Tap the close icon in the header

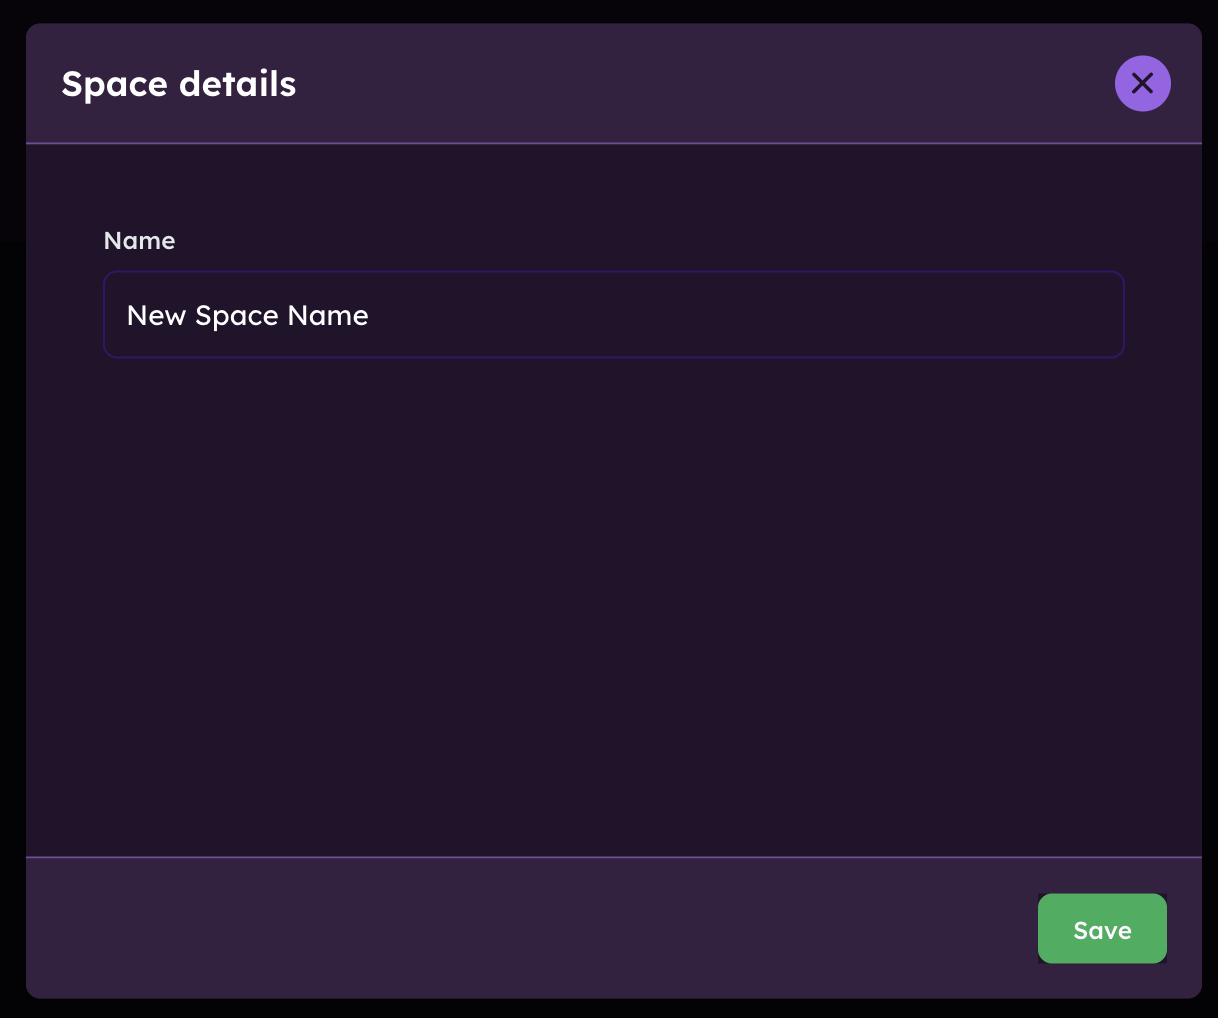click(x=1142, y=83)
